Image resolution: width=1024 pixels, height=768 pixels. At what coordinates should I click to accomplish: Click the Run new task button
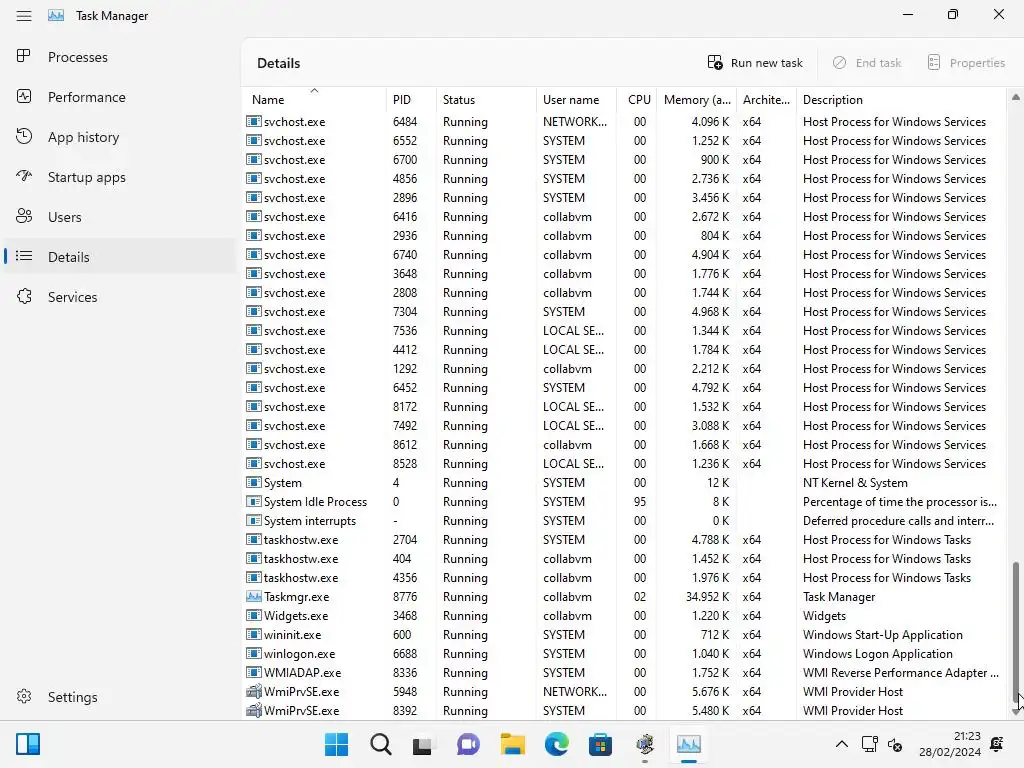click(755, 63)
